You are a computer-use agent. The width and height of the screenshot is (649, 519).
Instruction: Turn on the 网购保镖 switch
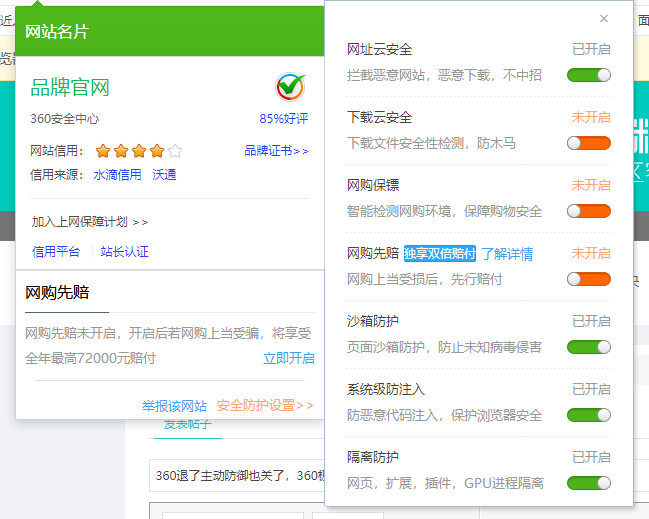(589, 211)
